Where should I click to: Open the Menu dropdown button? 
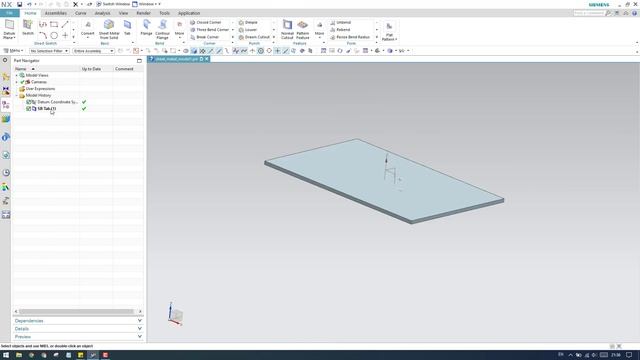(13, 51)
